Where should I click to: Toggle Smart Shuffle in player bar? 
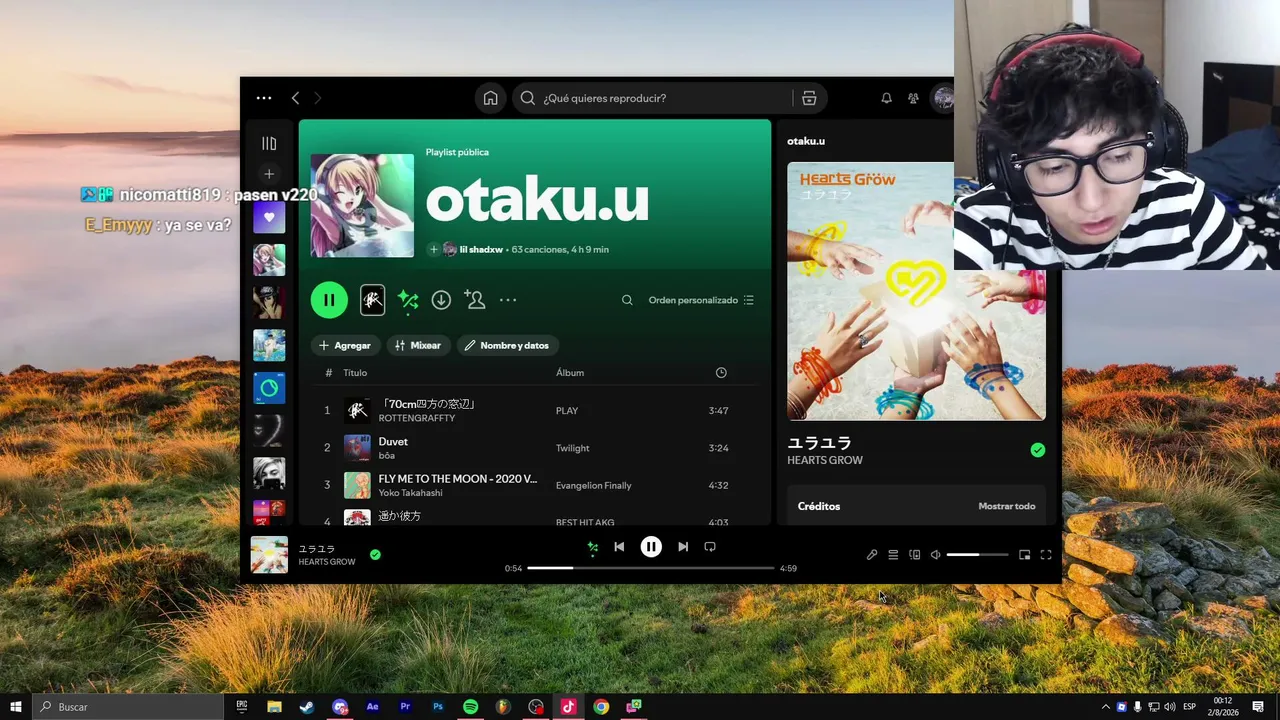pos(592,547)
